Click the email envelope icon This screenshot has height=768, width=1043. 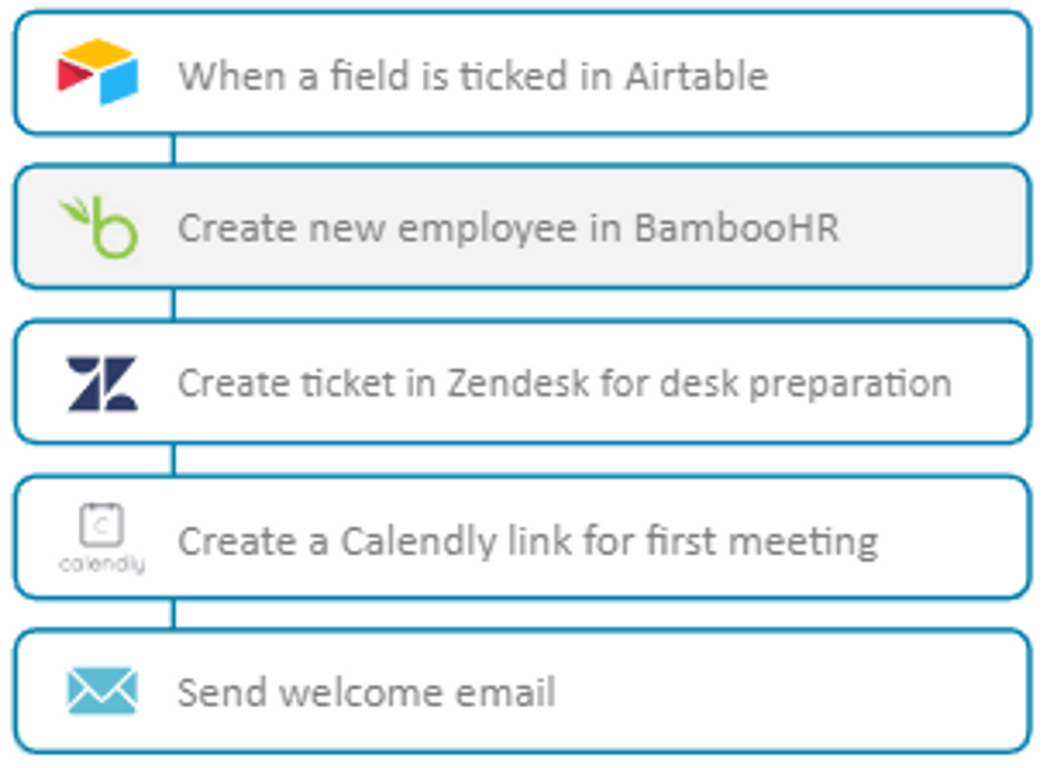[102, 692]
